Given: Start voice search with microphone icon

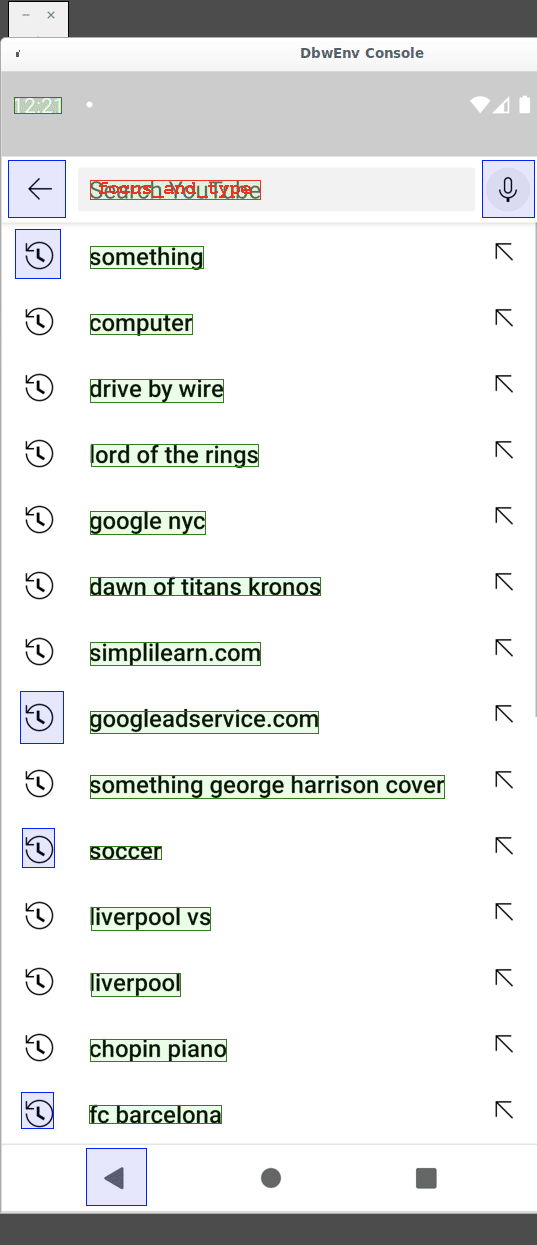Looking at the screenshot, I should point(508,189).
